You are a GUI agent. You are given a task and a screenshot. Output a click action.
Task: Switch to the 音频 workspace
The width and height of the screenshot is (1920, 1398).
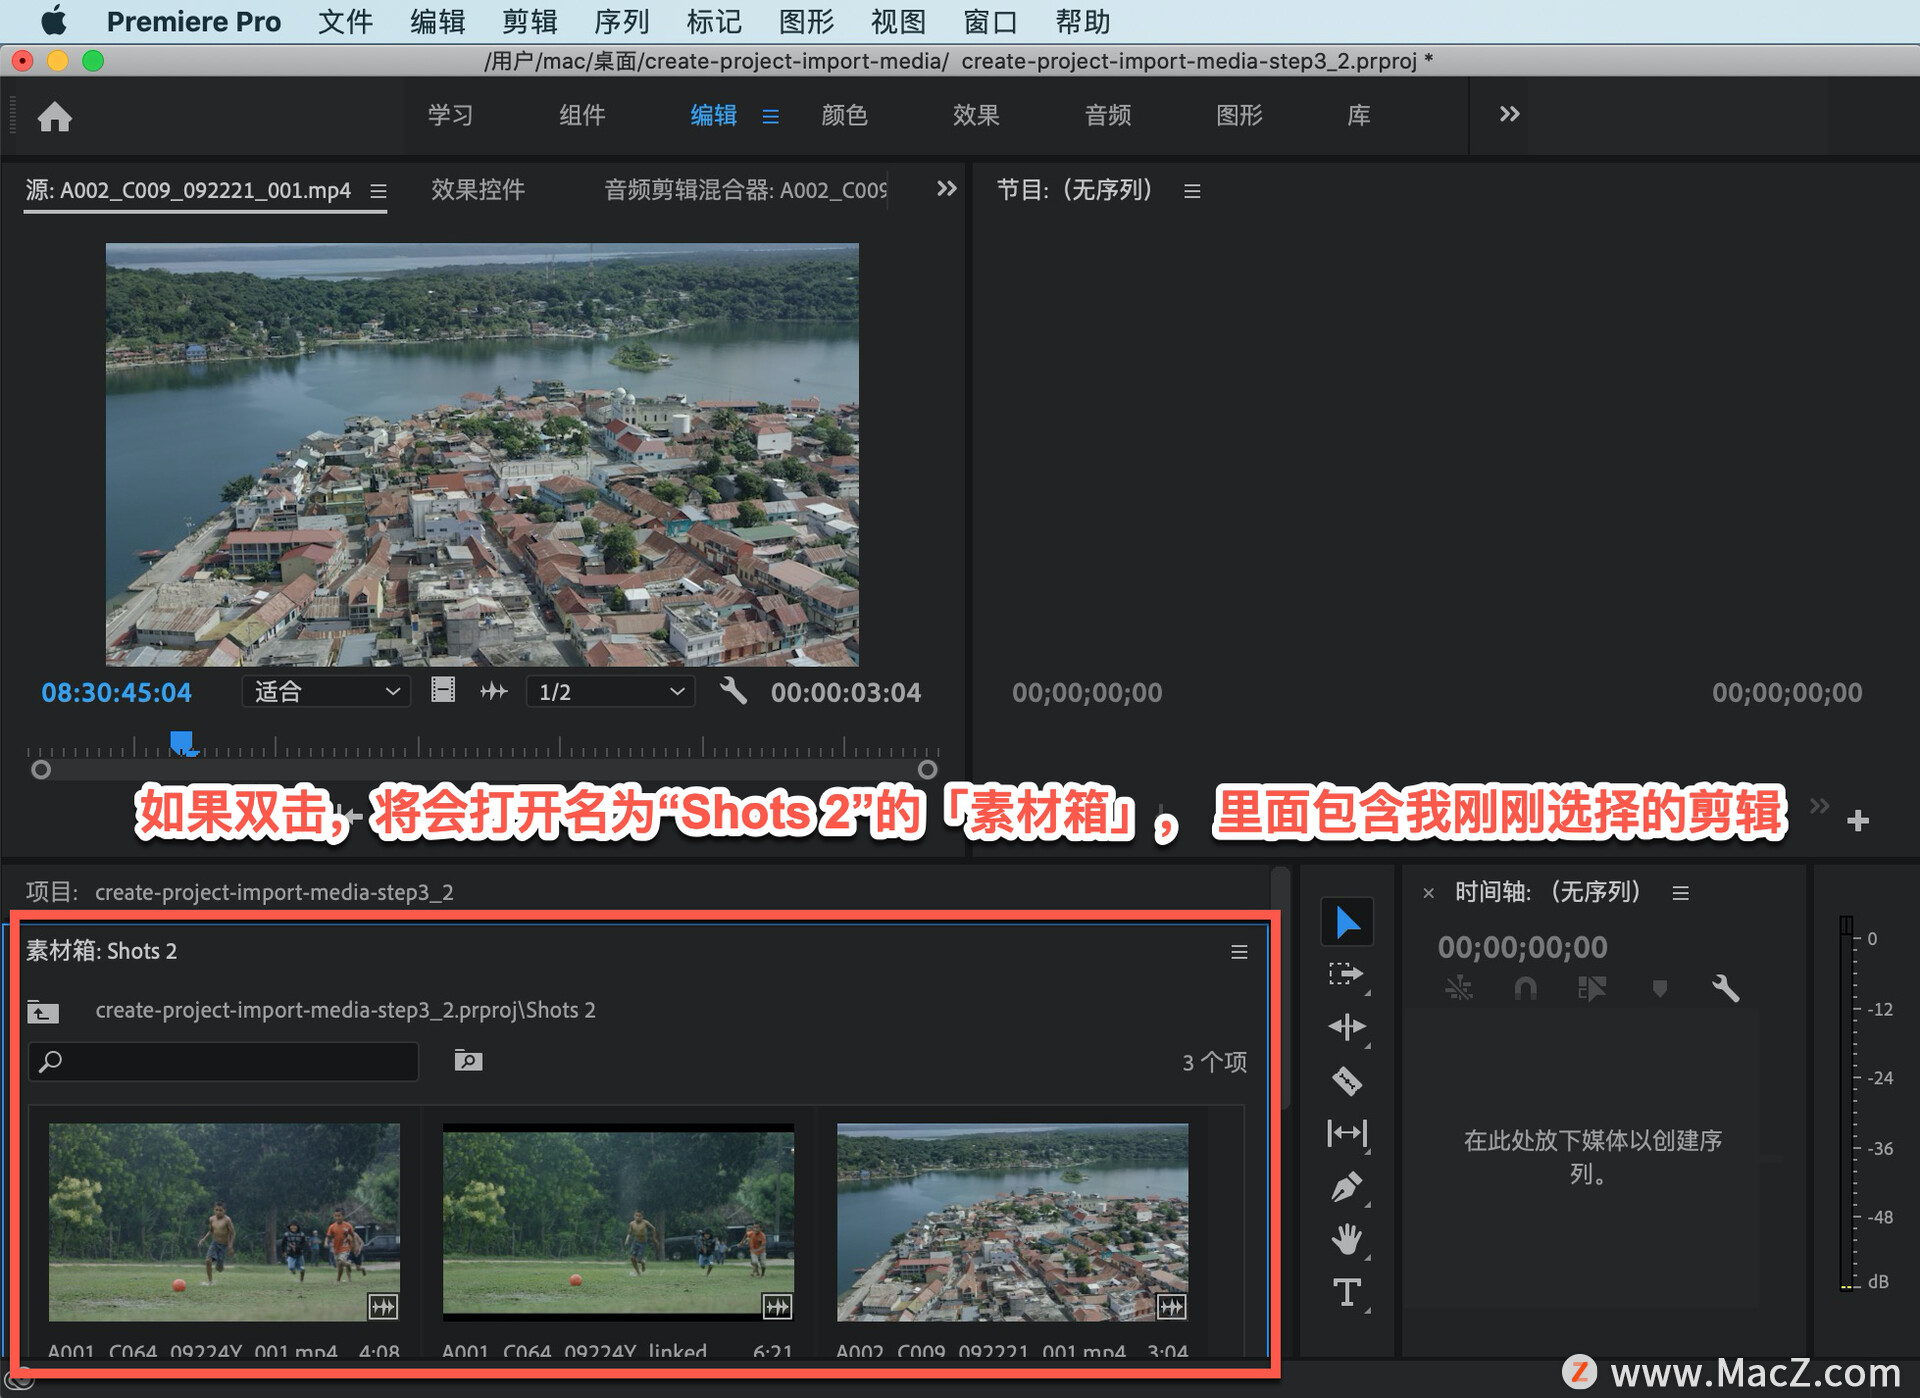(x=1108, y=115)
